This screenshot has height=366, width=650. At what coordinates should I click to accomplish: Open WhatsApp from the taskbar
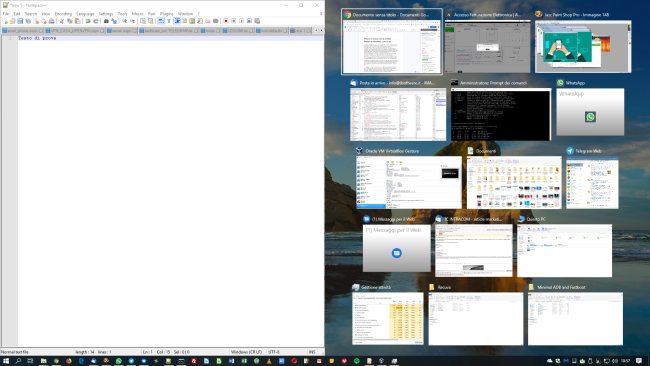point(119,361)
